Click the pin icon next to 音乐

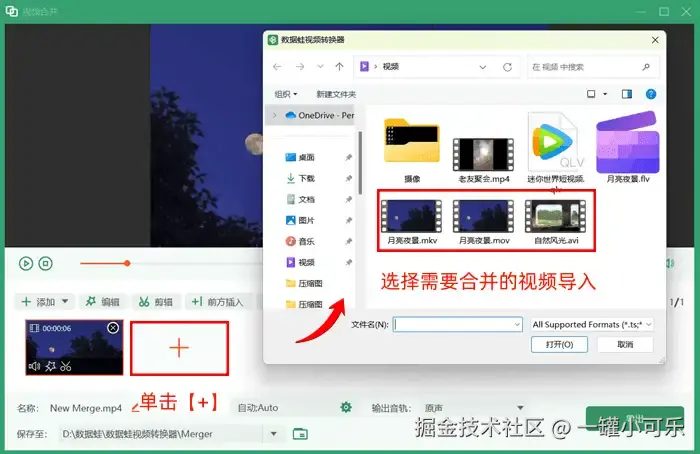coord(349,241)
